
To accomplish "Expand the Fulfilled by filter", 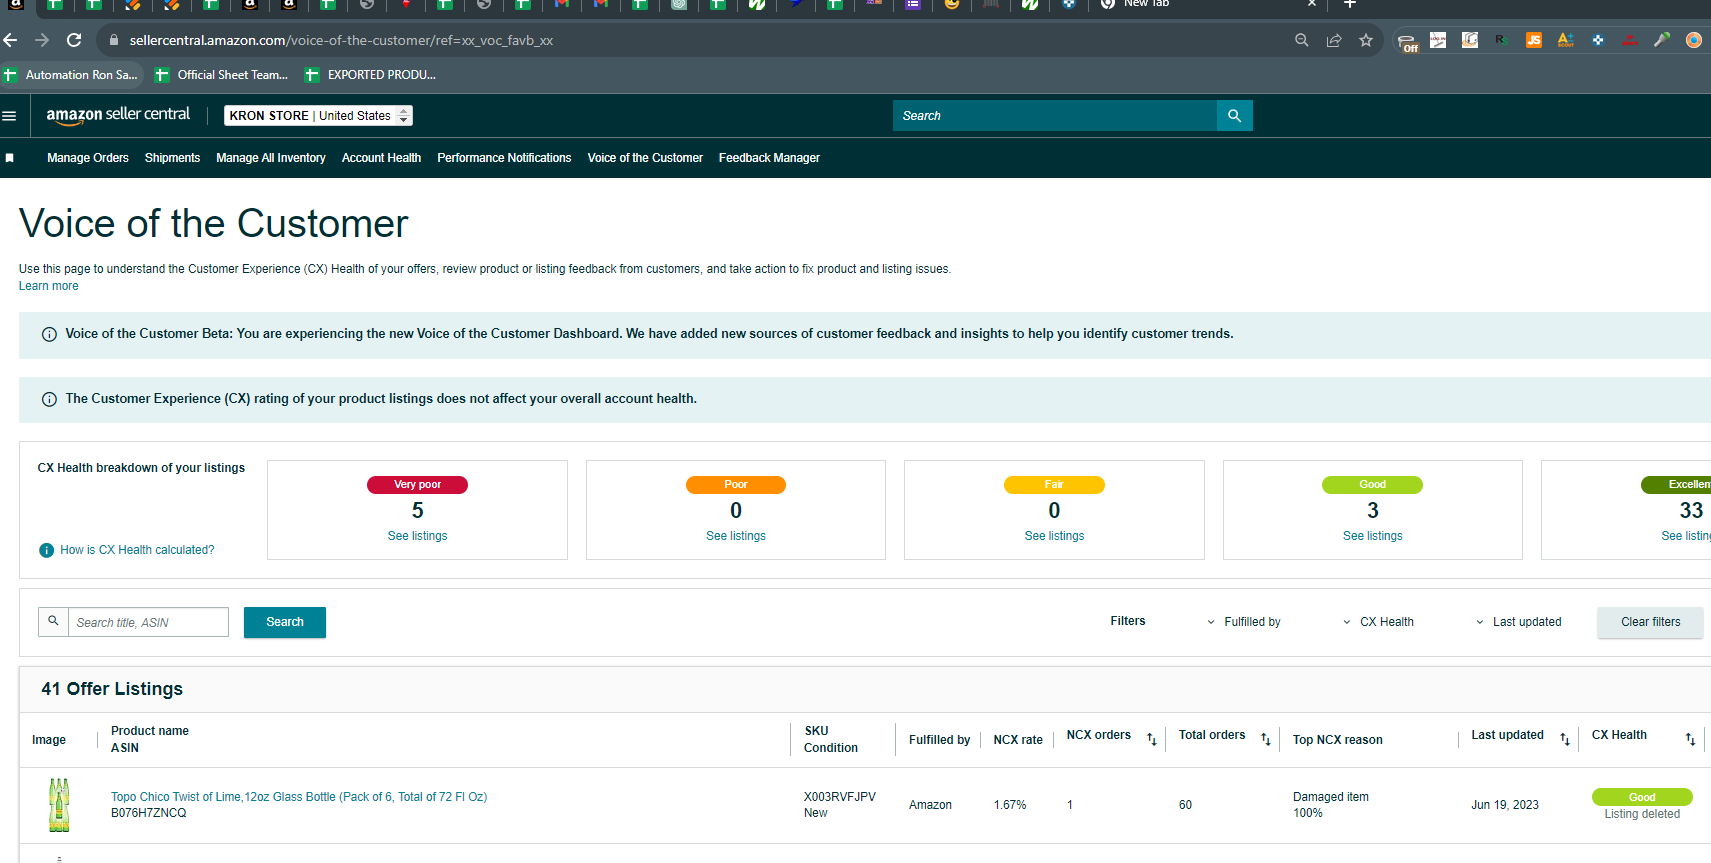I will 1244,622.
